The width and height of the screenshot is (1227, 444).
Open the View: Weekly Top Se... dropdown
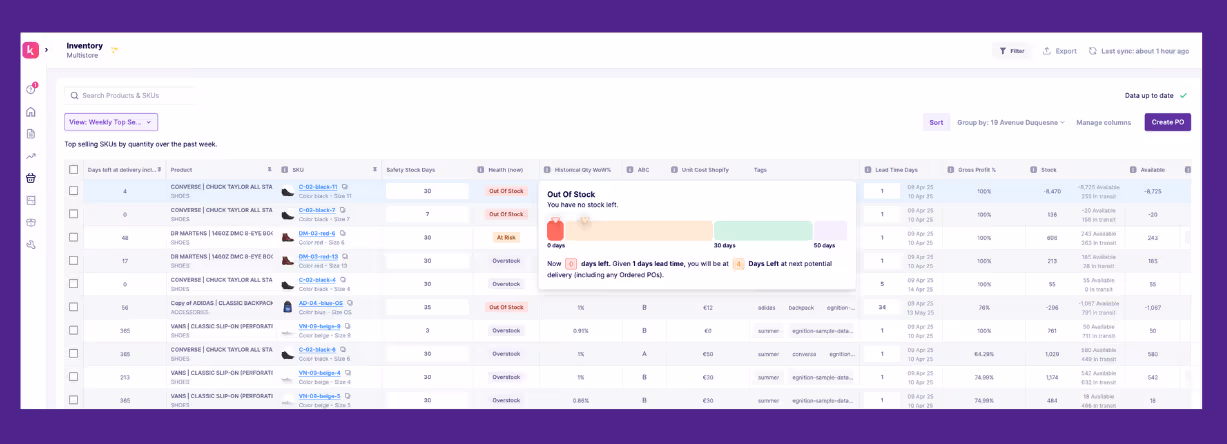[111, 122]
